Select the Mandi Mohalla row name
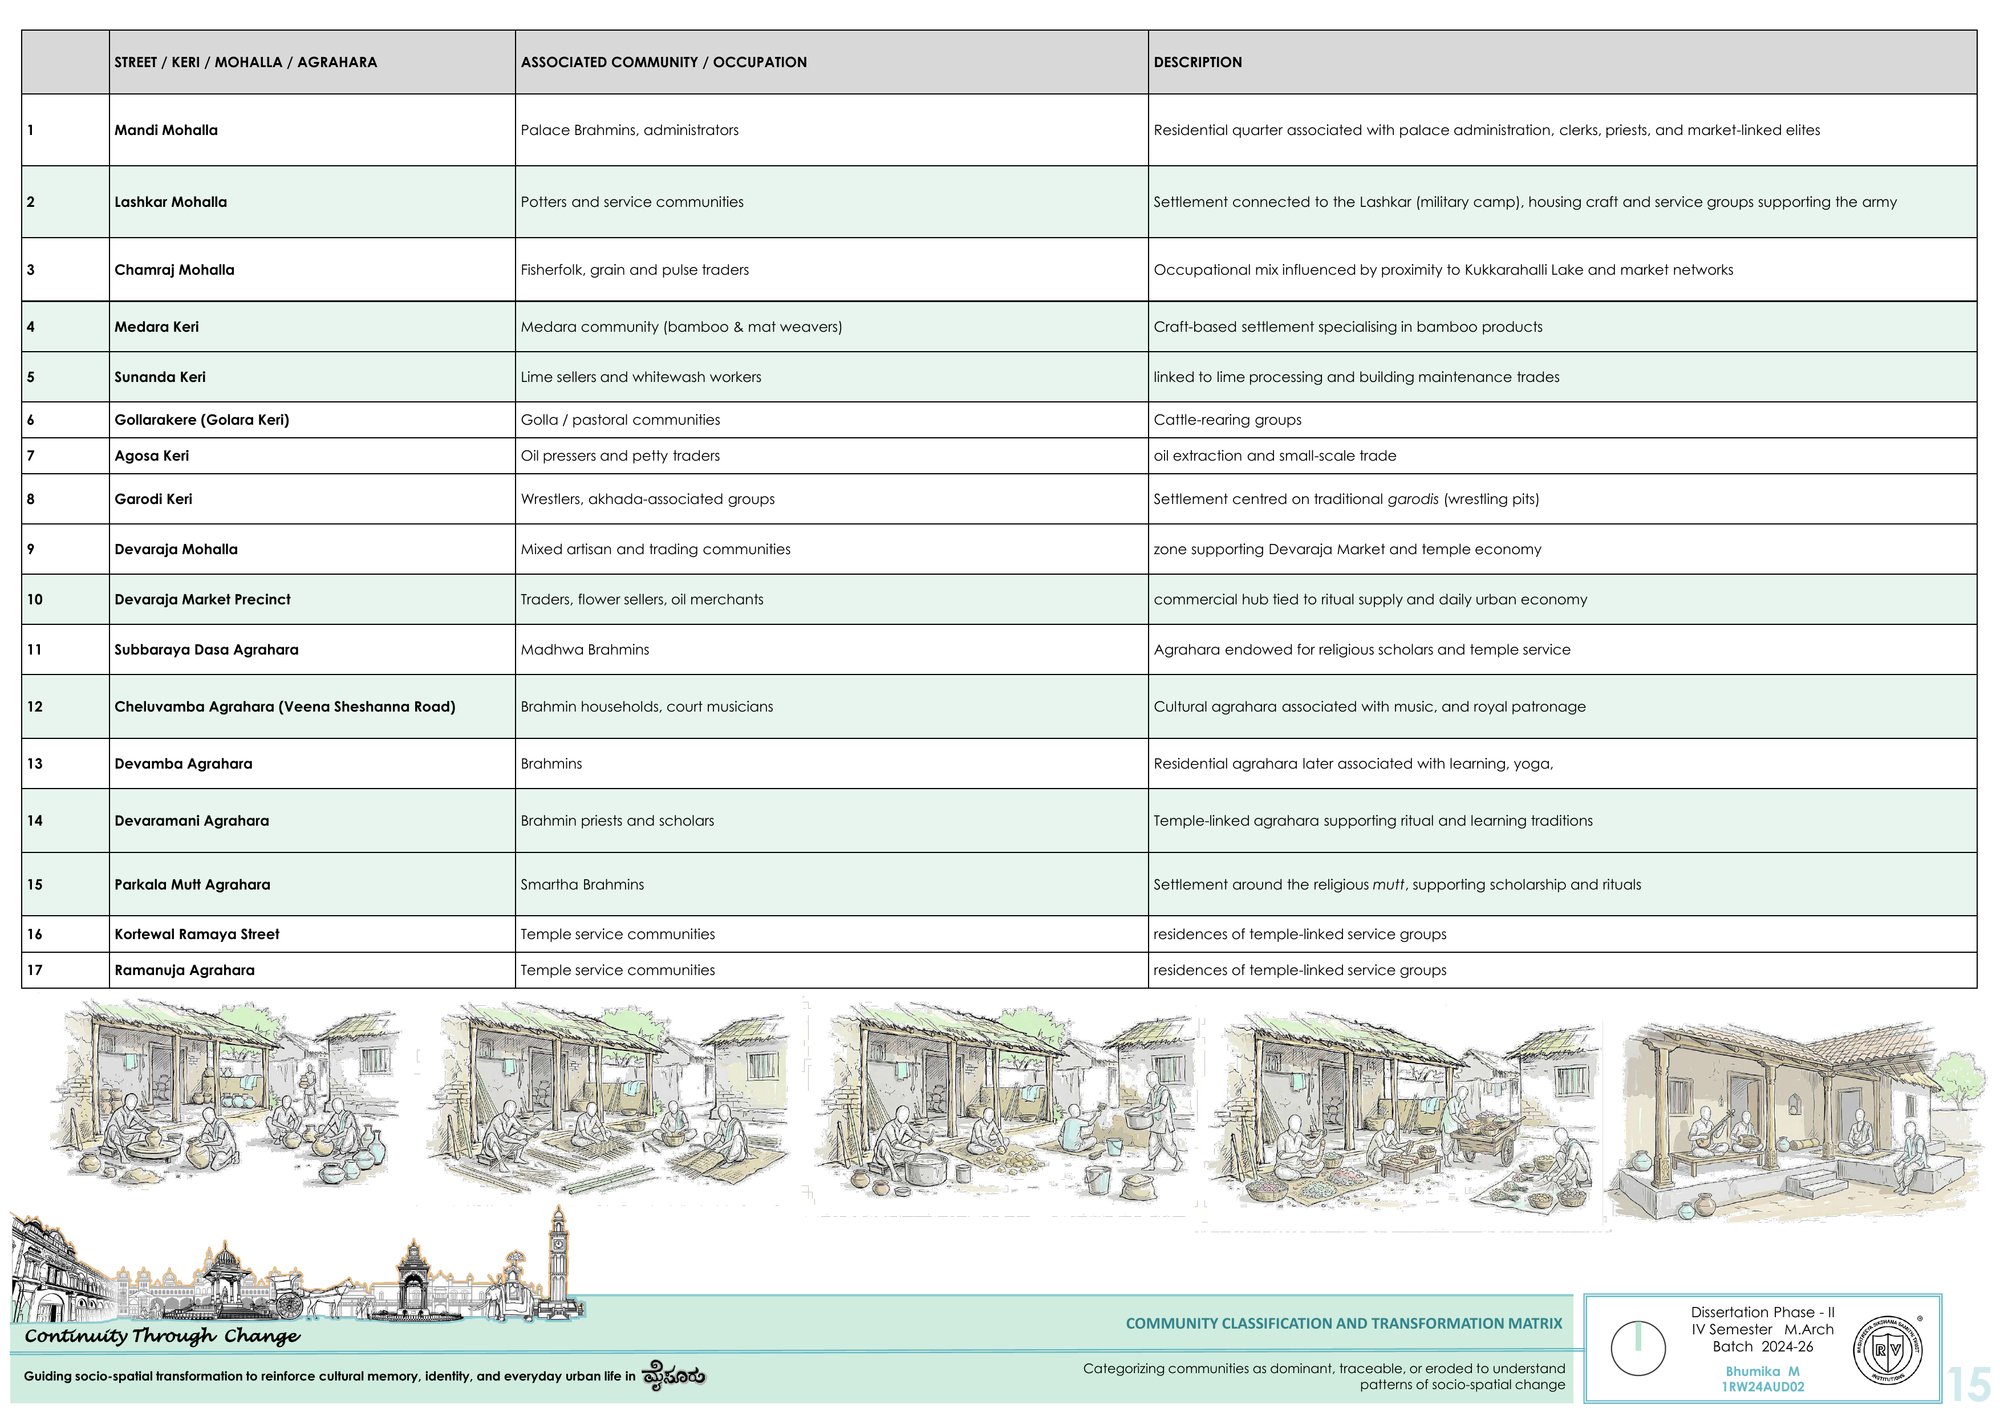This screenshot has width=2000, height=1414. (166, 130)
